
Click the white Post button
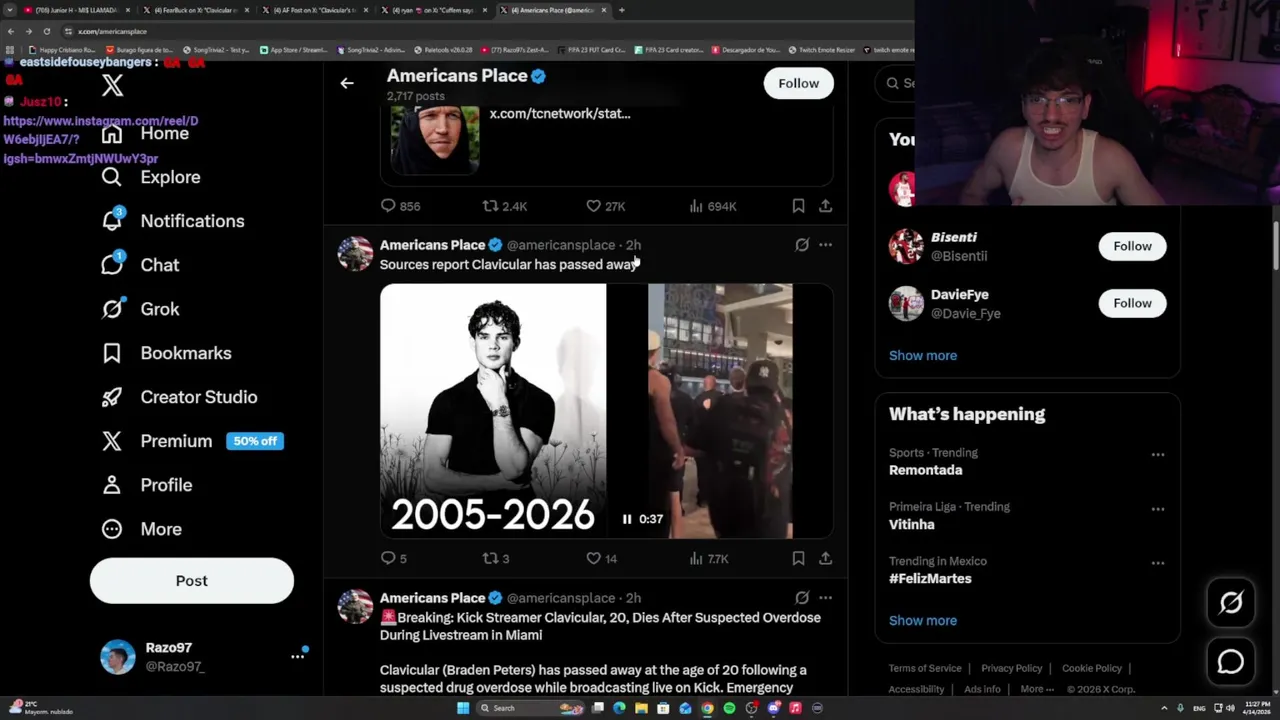[192, 581]
